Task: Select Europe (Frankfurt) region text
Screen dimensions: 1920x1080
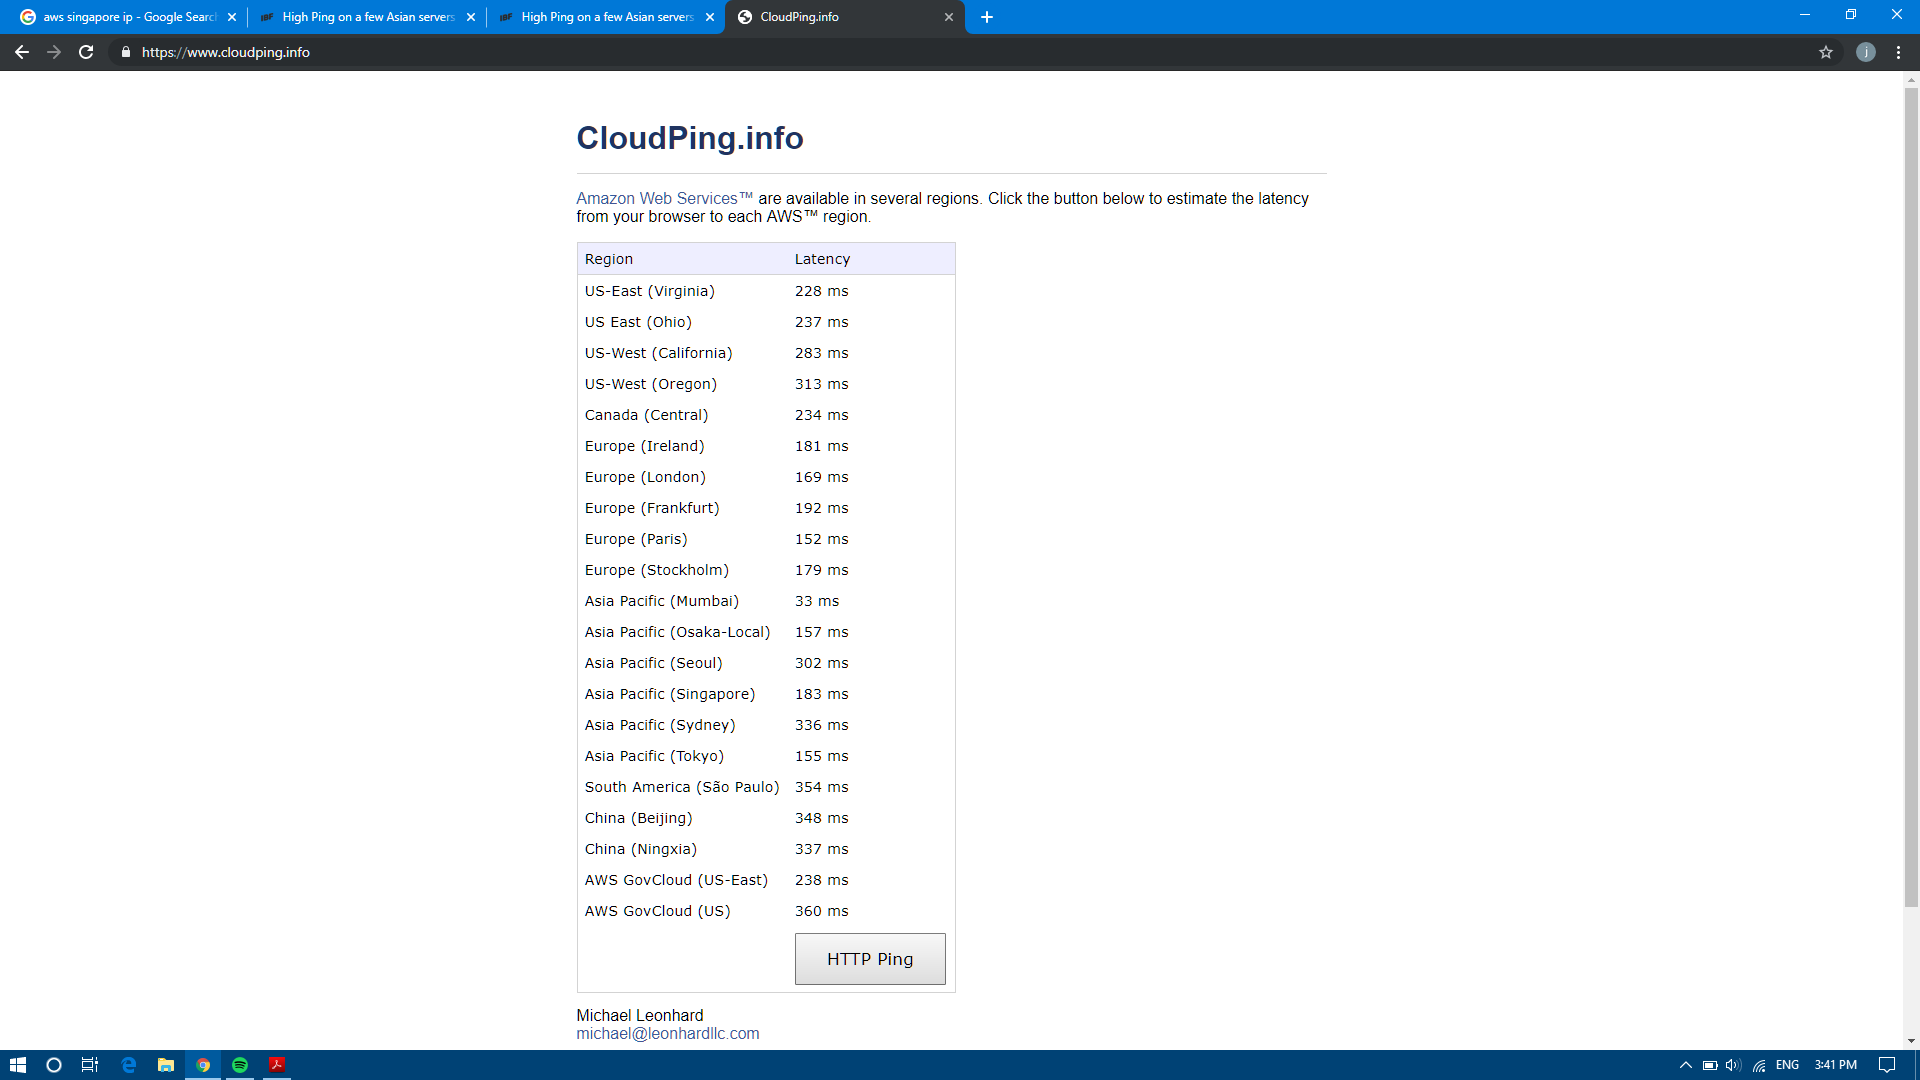Action: coord(652,508)
